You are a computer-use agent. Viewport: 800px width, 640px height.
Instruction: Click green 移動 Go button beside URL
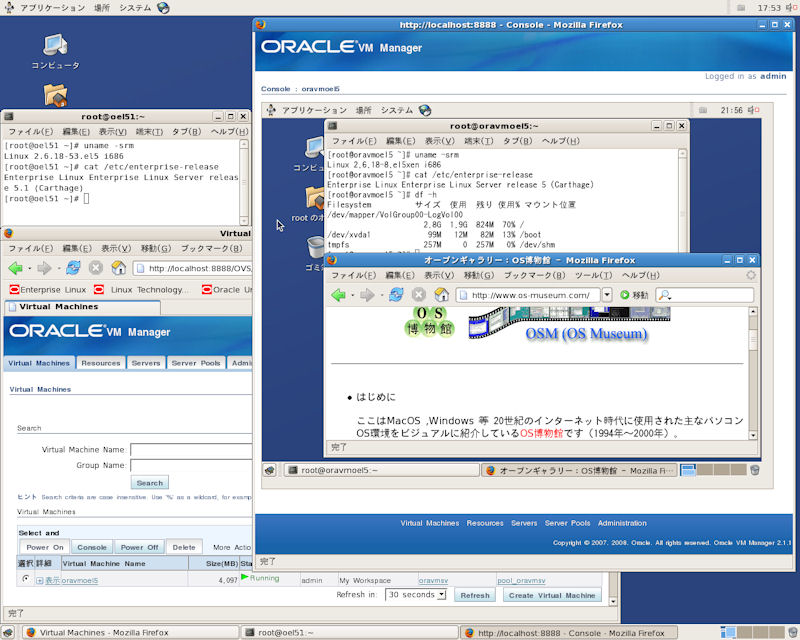634,295
